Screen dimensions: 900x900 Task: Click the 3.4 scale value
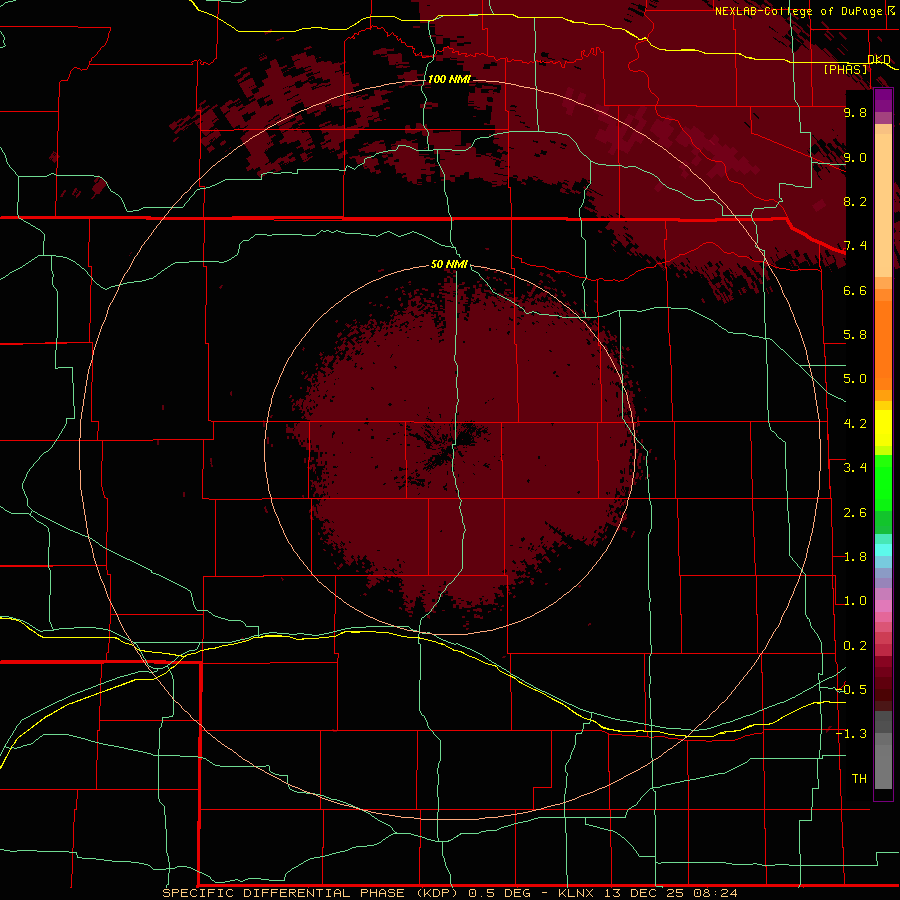(855, 468)
